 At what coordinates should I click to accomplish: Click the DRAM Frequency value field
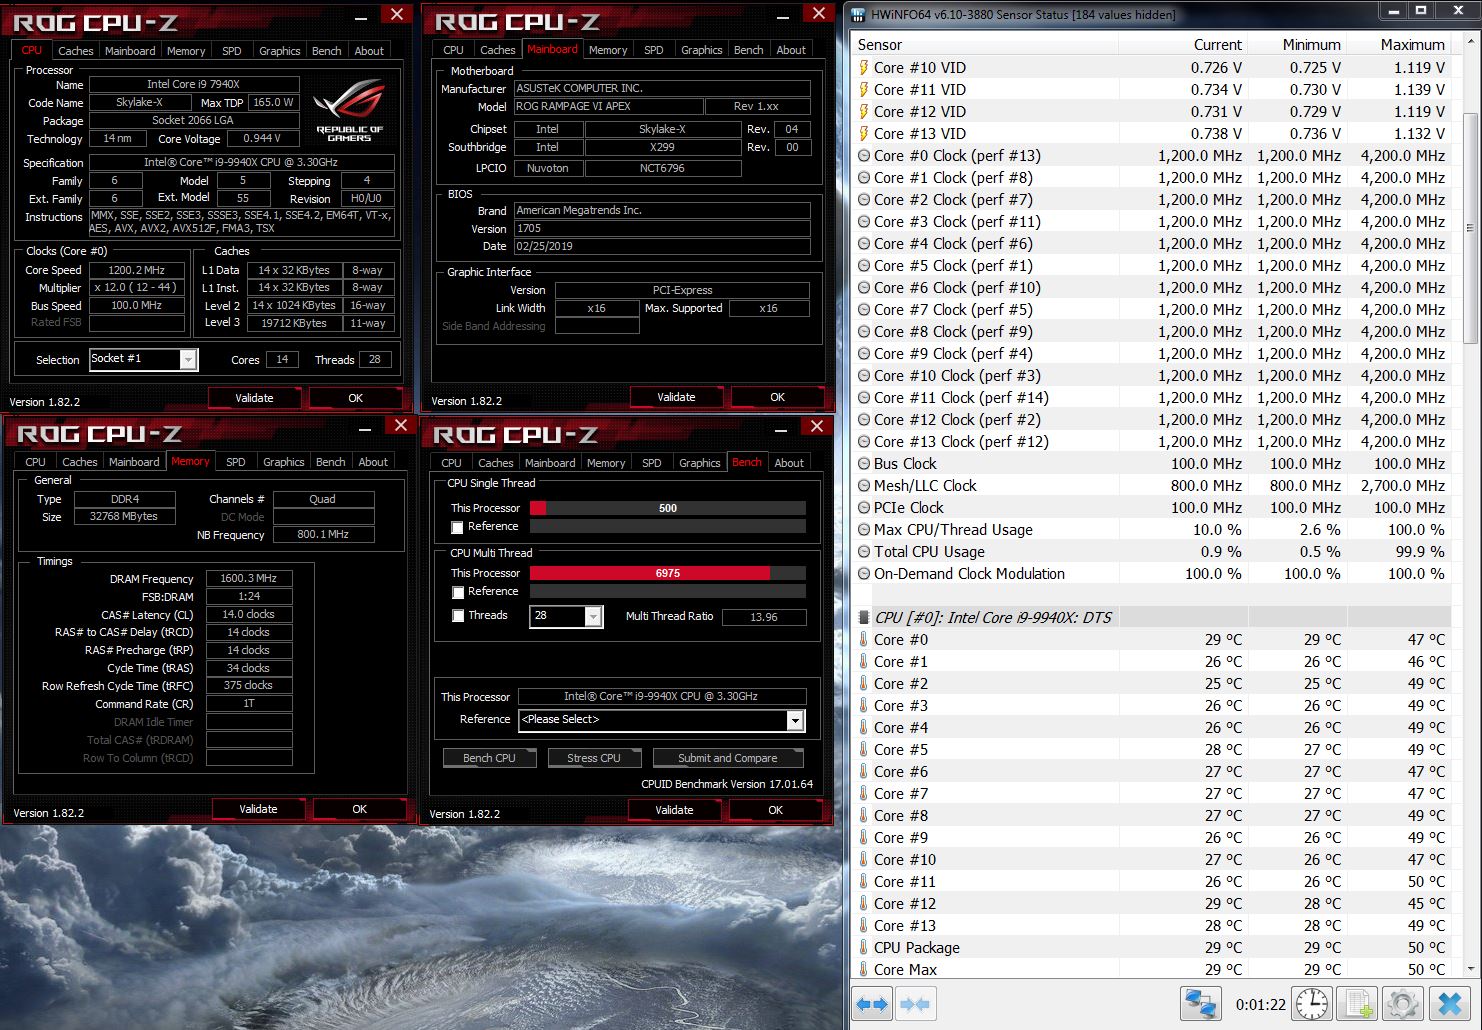[249, 579]
